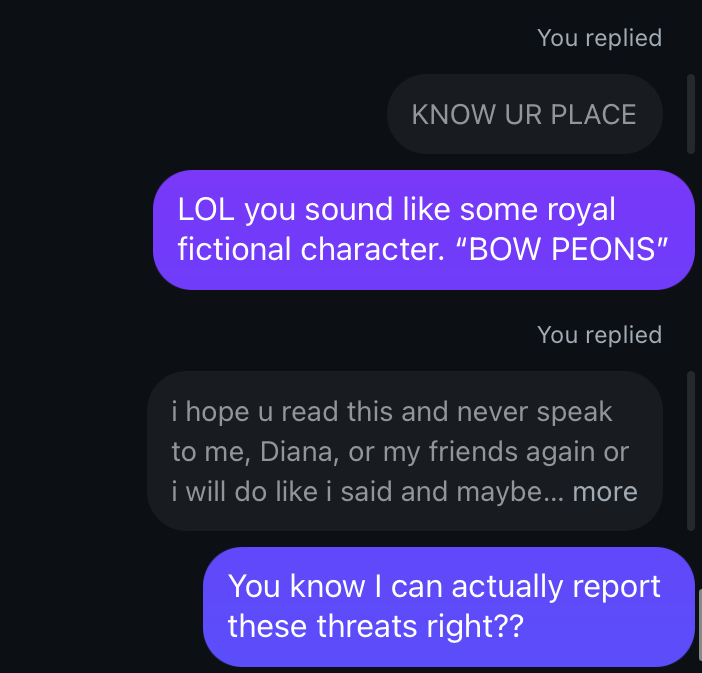702x673 pixels.
Task: Click the reply bar beside the Diana quote
Action: pyautogui.click(x=691, y=451)
